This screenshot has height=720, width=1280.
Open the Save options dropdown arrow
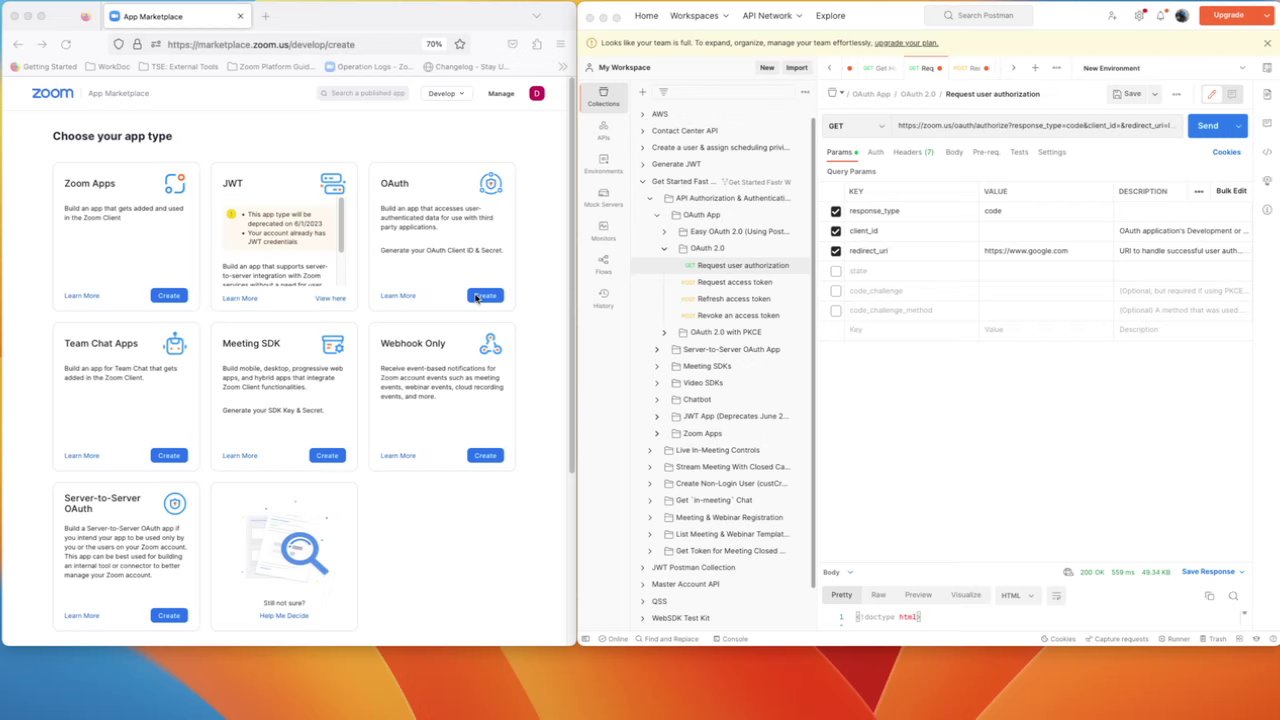click(x=1154, y=94)
